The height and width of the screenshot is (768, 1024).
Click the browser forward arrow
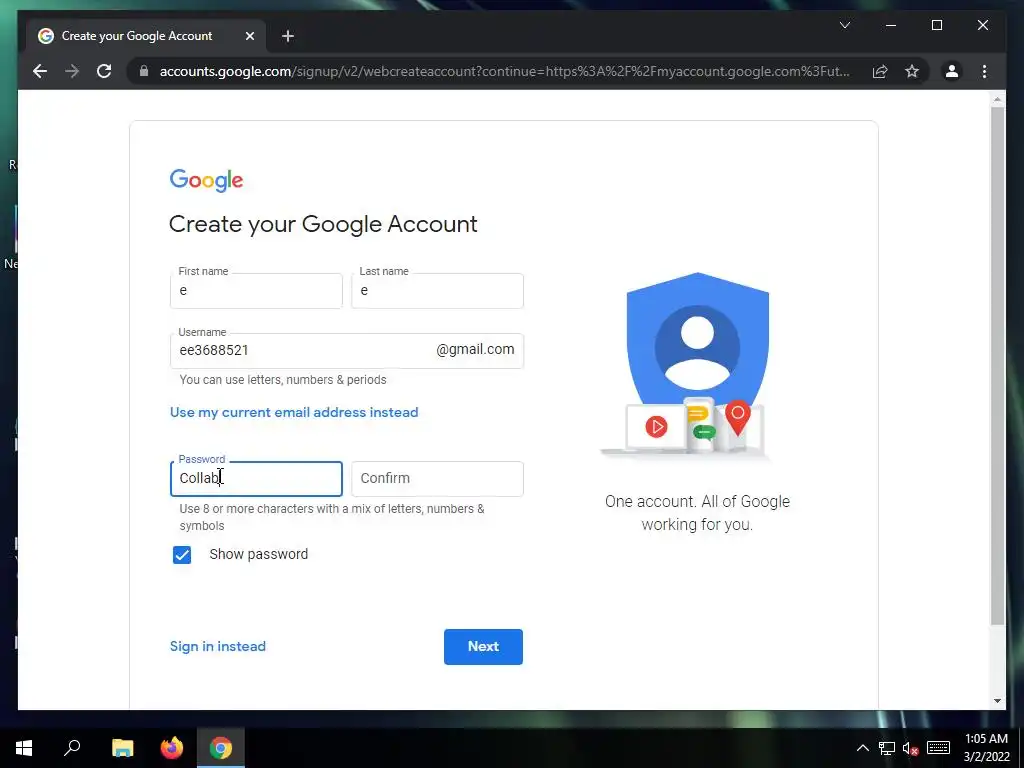click(72, 71)
